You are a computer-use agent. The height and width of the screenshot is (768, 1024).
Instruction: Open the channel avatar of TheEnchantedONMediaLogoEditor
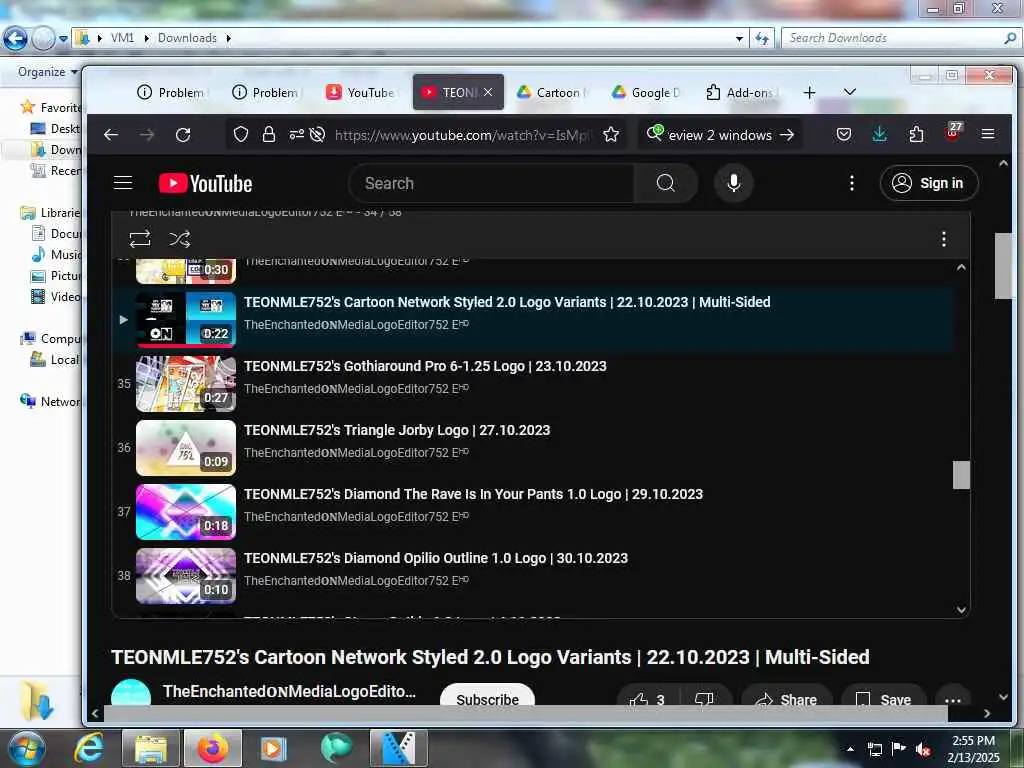point(131,693)
